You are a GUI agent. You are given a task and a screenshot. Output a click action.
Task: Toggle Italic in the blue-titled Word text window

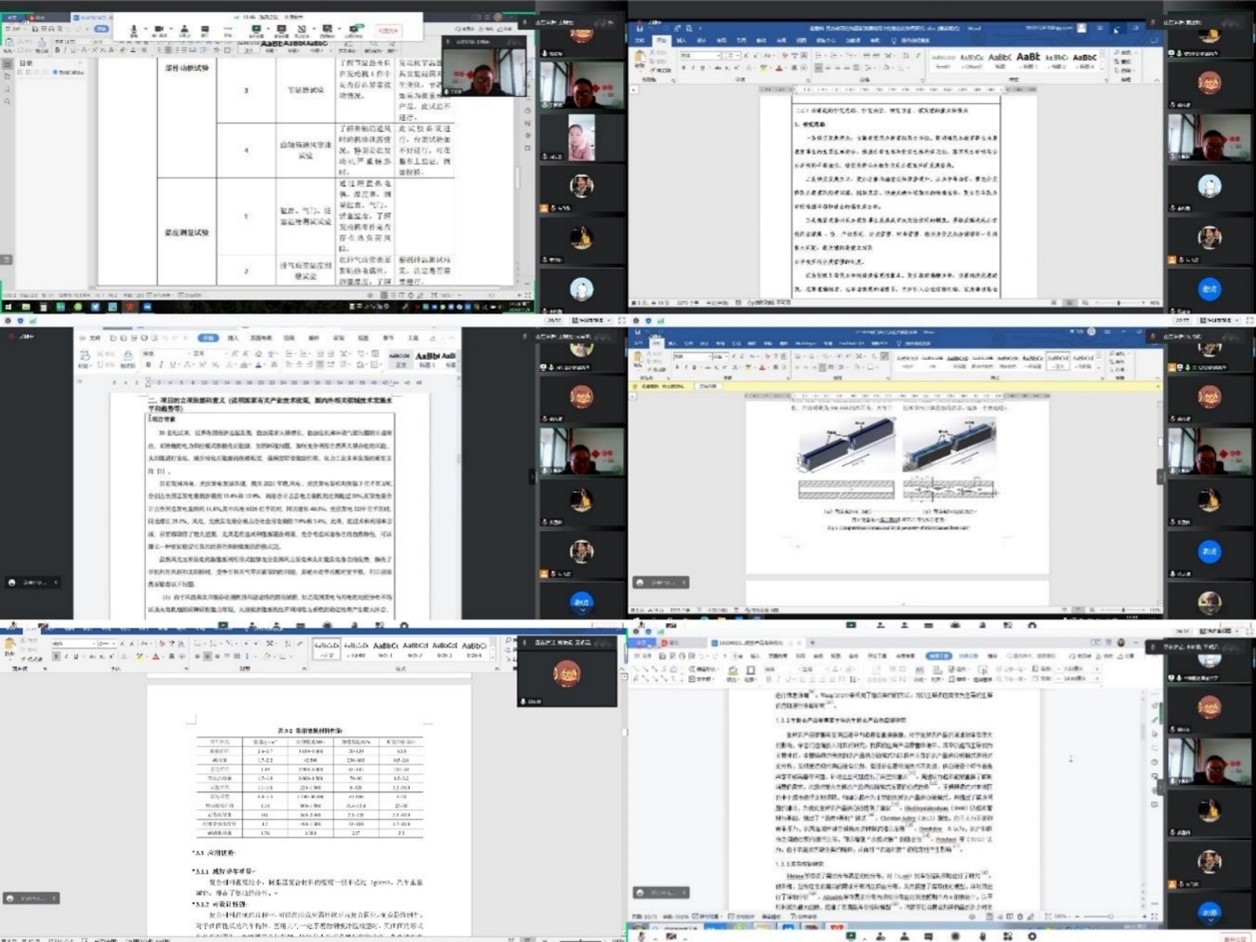(693, 69)
